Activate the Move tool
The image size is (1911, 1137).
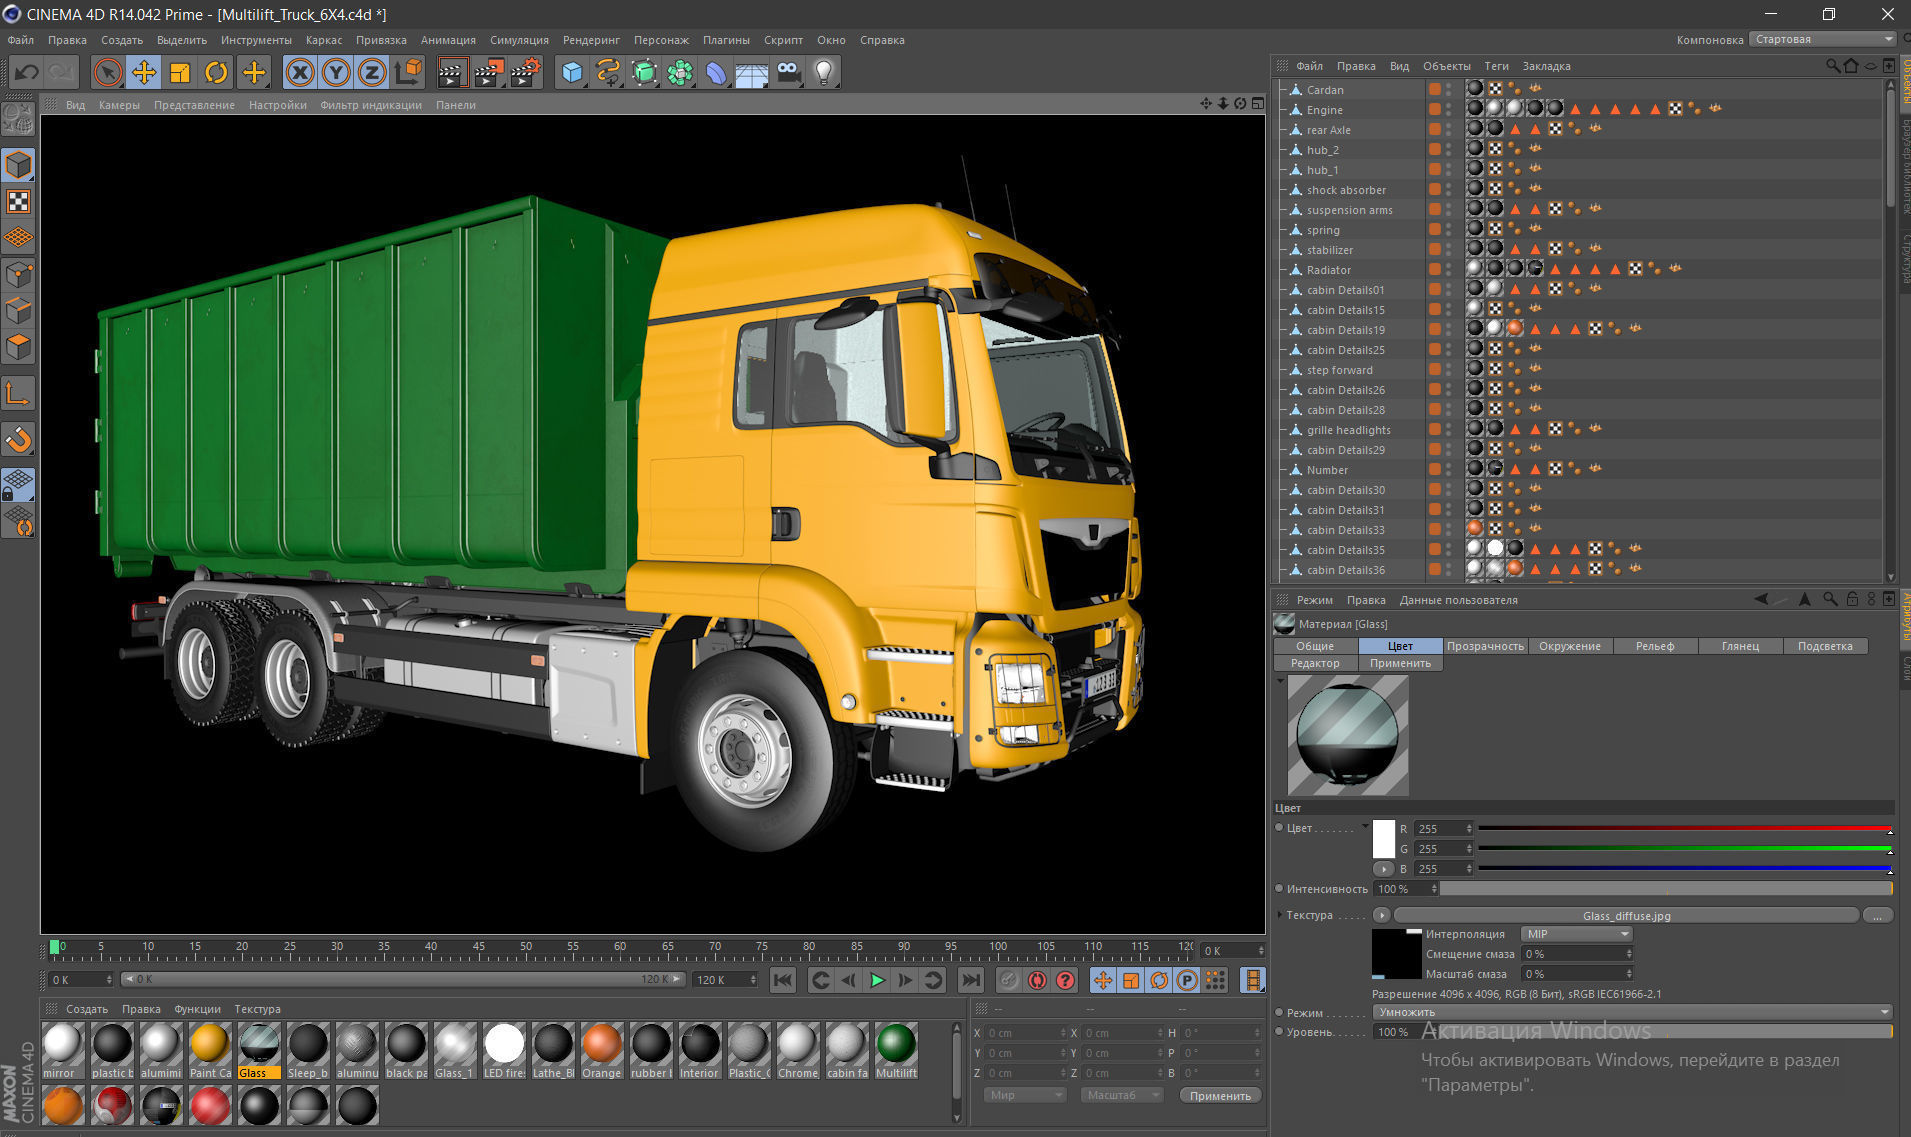(144, 73)
